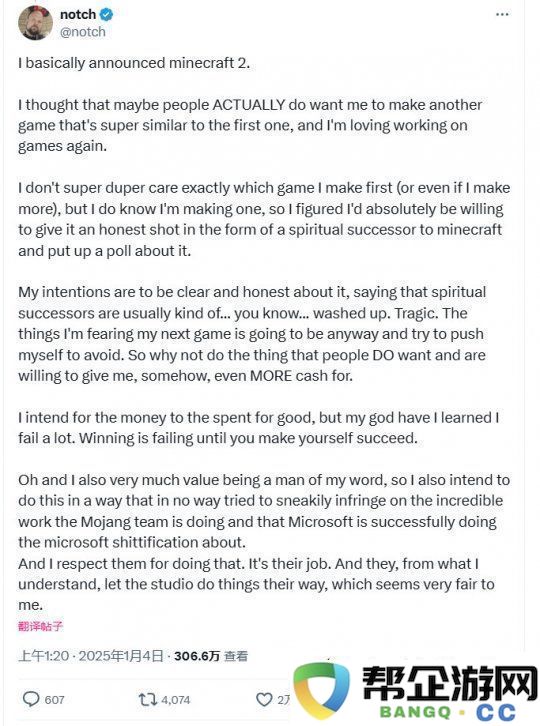Screen dimensions: 540x726
Task: Click the 607 replies count
Action: click(x=54, y=700)
